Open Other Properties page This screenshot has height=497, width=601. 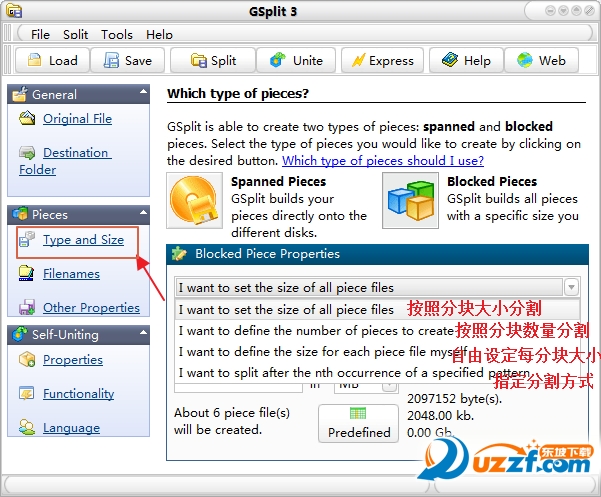click(91, 307)
